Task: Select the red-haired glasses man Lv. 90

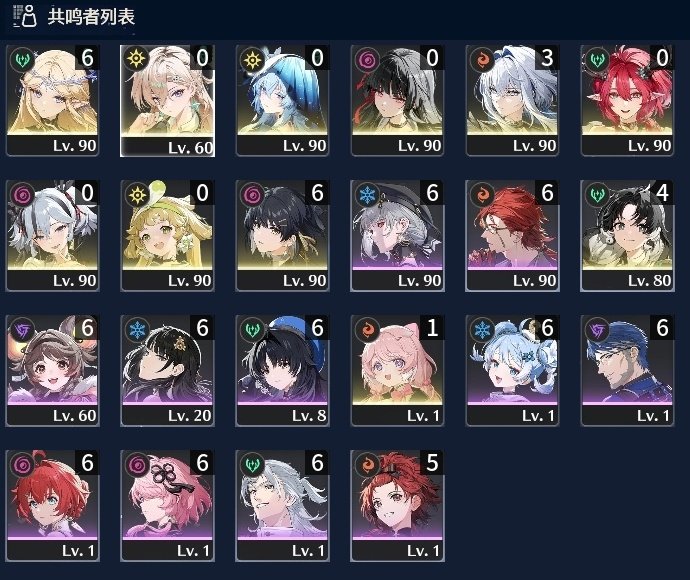Action: click(x=512, y=235)
